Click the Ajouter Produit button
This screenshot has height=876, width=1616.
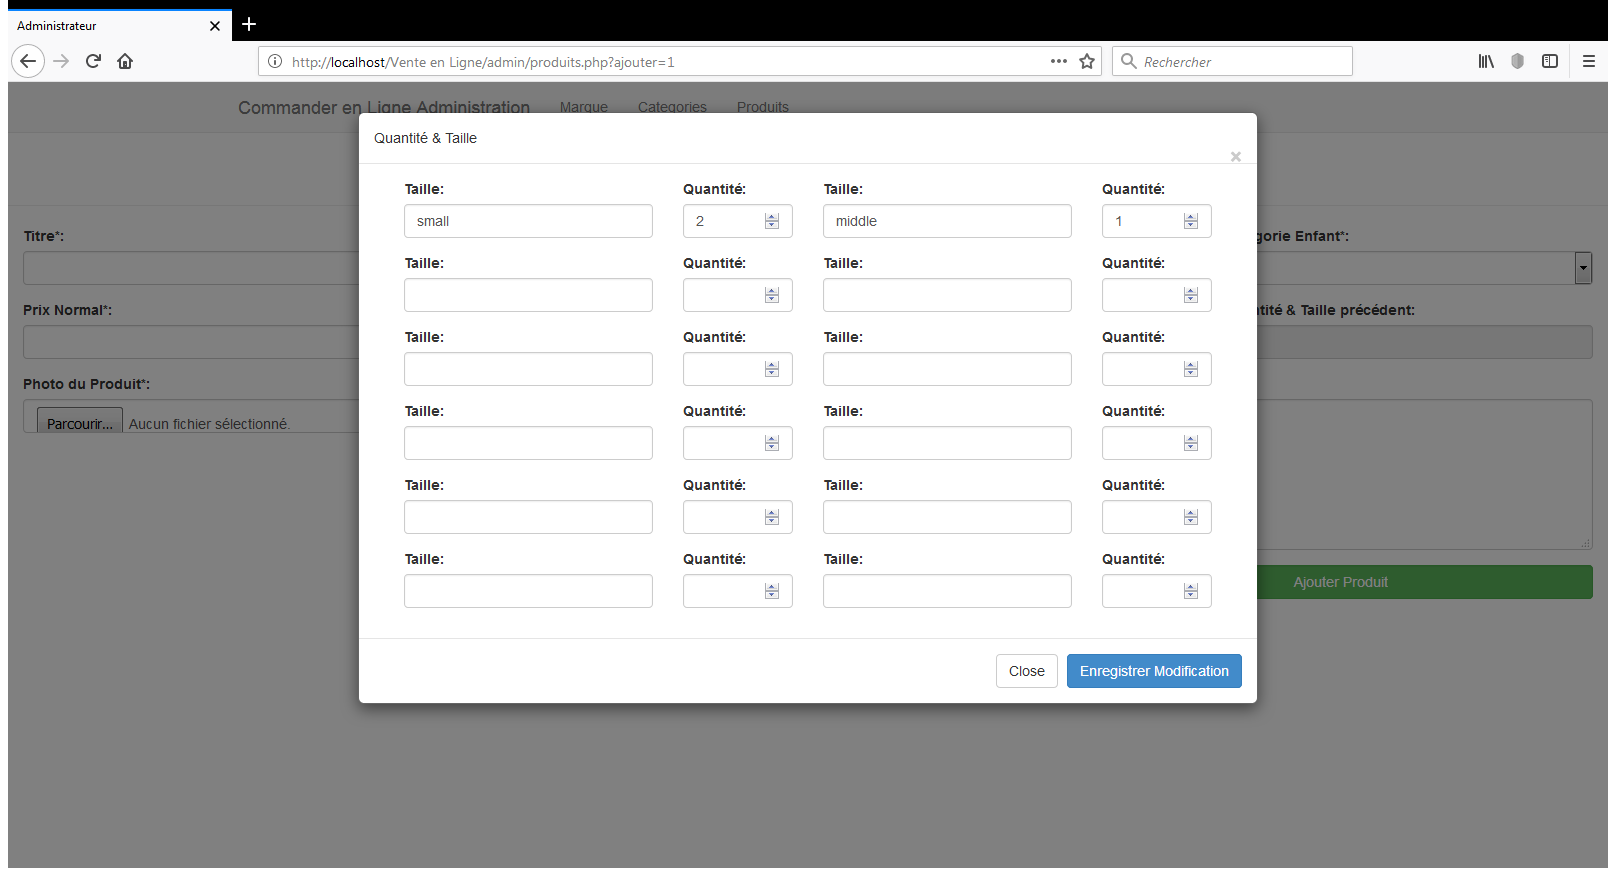[x=1424, y=582]
